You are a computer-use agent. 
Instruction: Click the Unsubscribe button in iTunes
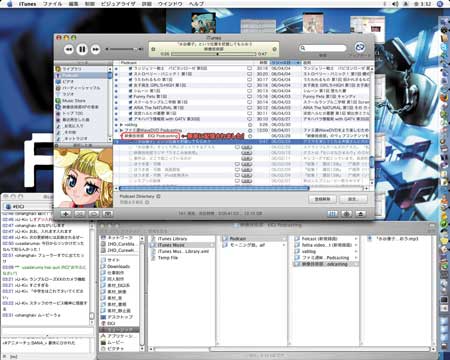tap(322, 199)
